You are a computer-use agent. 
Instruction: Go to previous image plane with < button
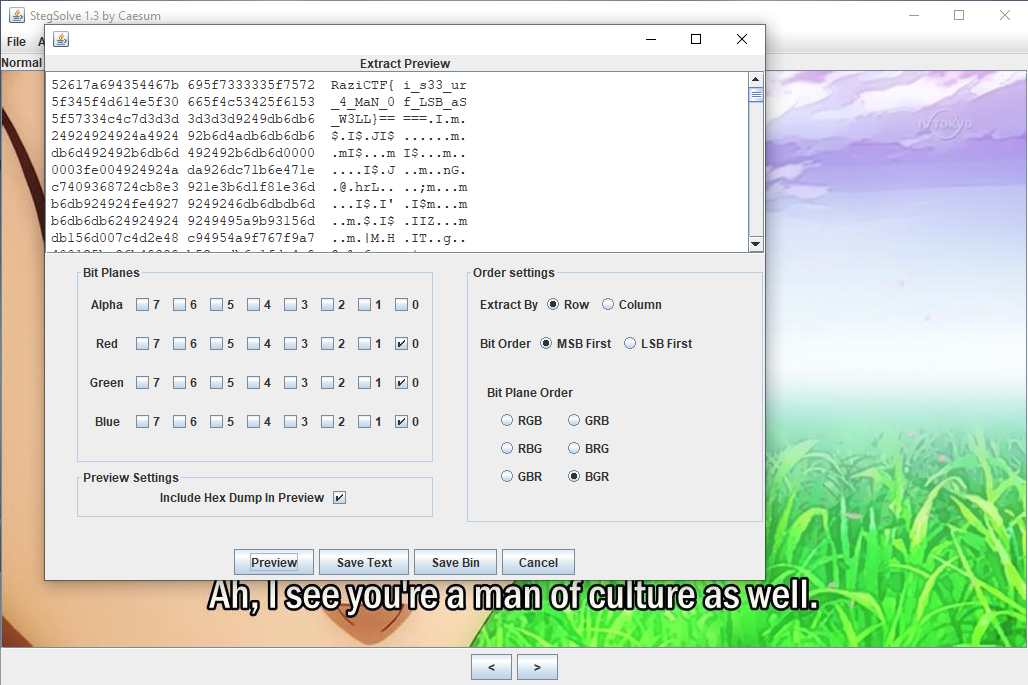492,667
